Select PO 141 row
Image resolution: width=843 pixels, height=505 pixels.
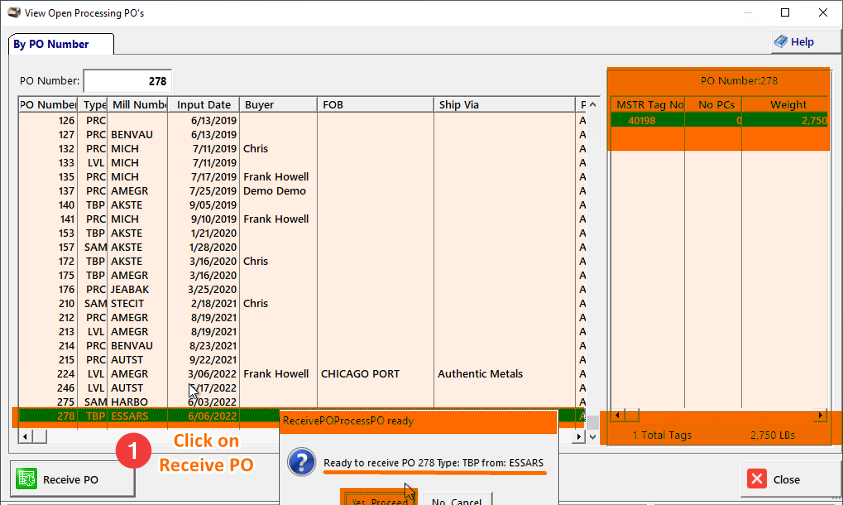[x=302, y=219]
